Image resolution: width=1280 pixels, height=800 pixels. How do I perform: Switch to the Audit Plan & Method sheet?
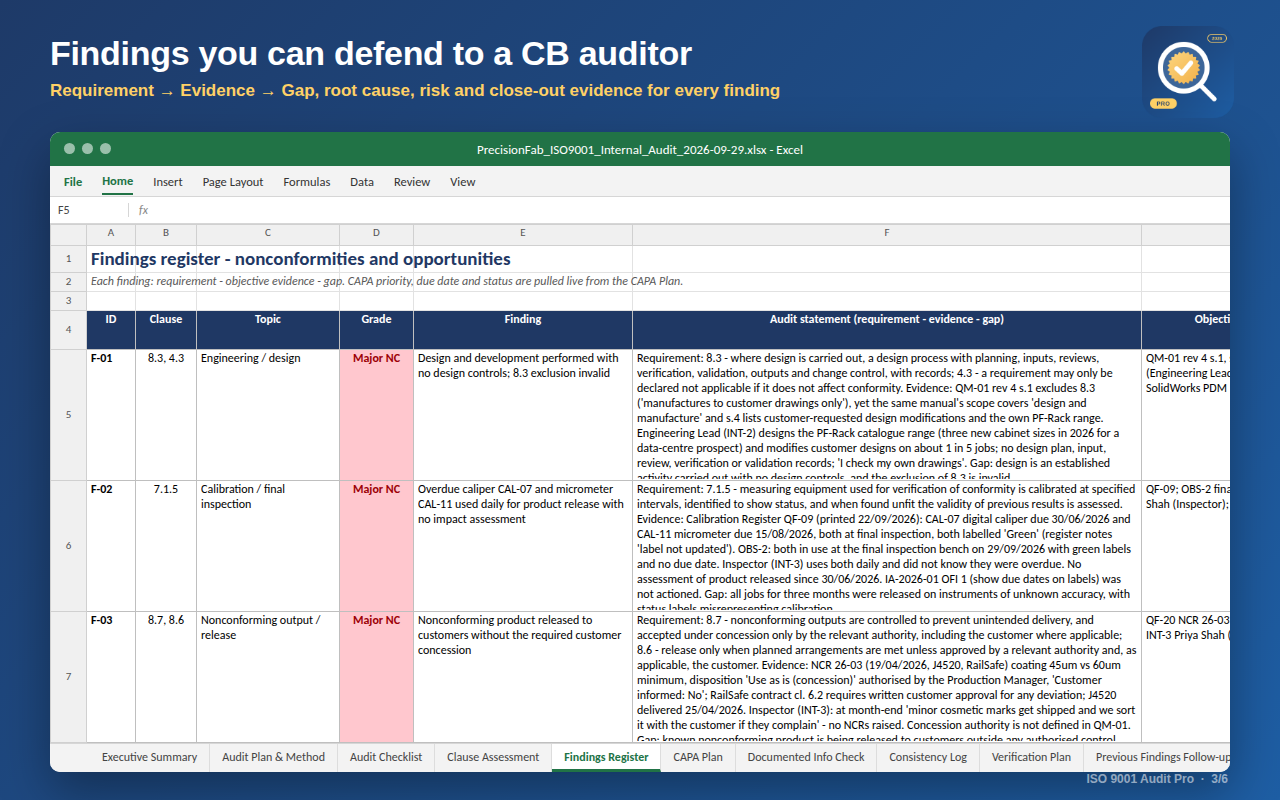click(x=274, y=757)
